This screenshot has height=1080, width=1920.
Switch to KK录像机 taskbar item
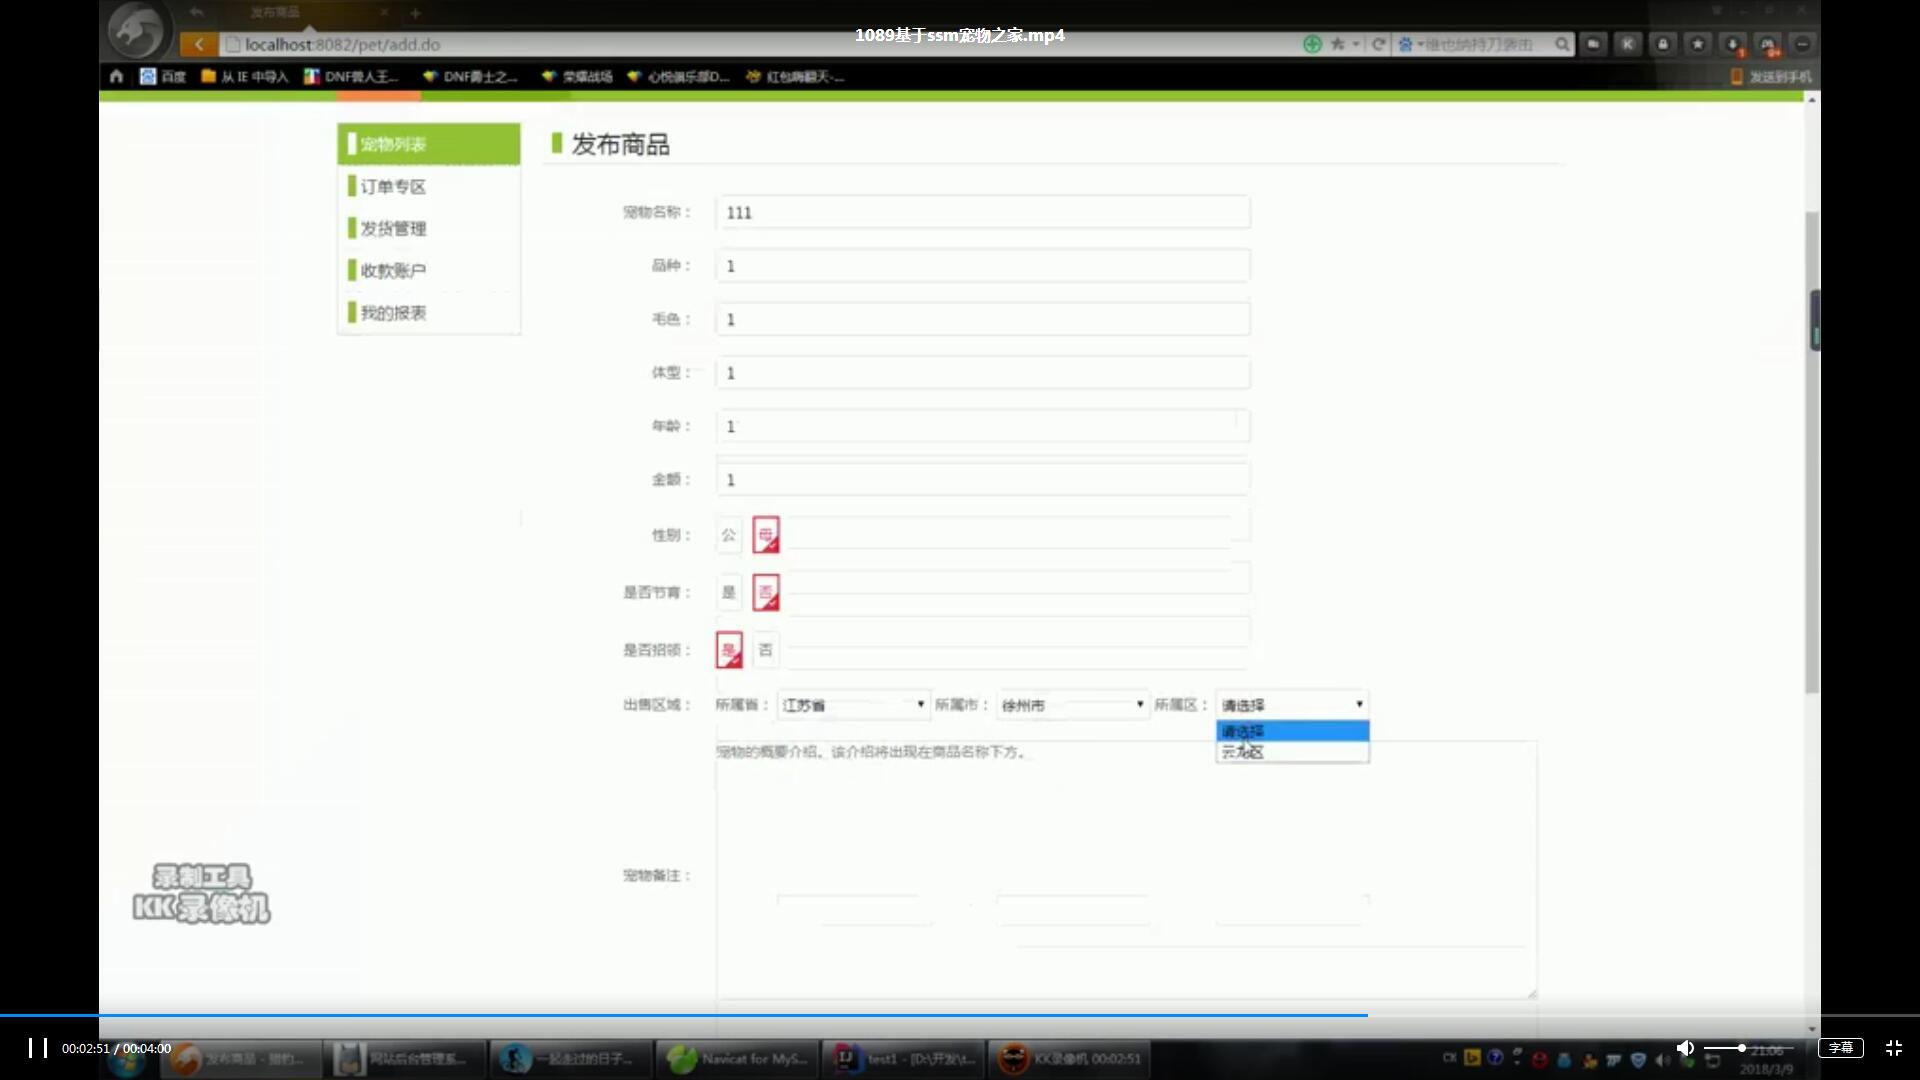[x=1069, y=1058]
